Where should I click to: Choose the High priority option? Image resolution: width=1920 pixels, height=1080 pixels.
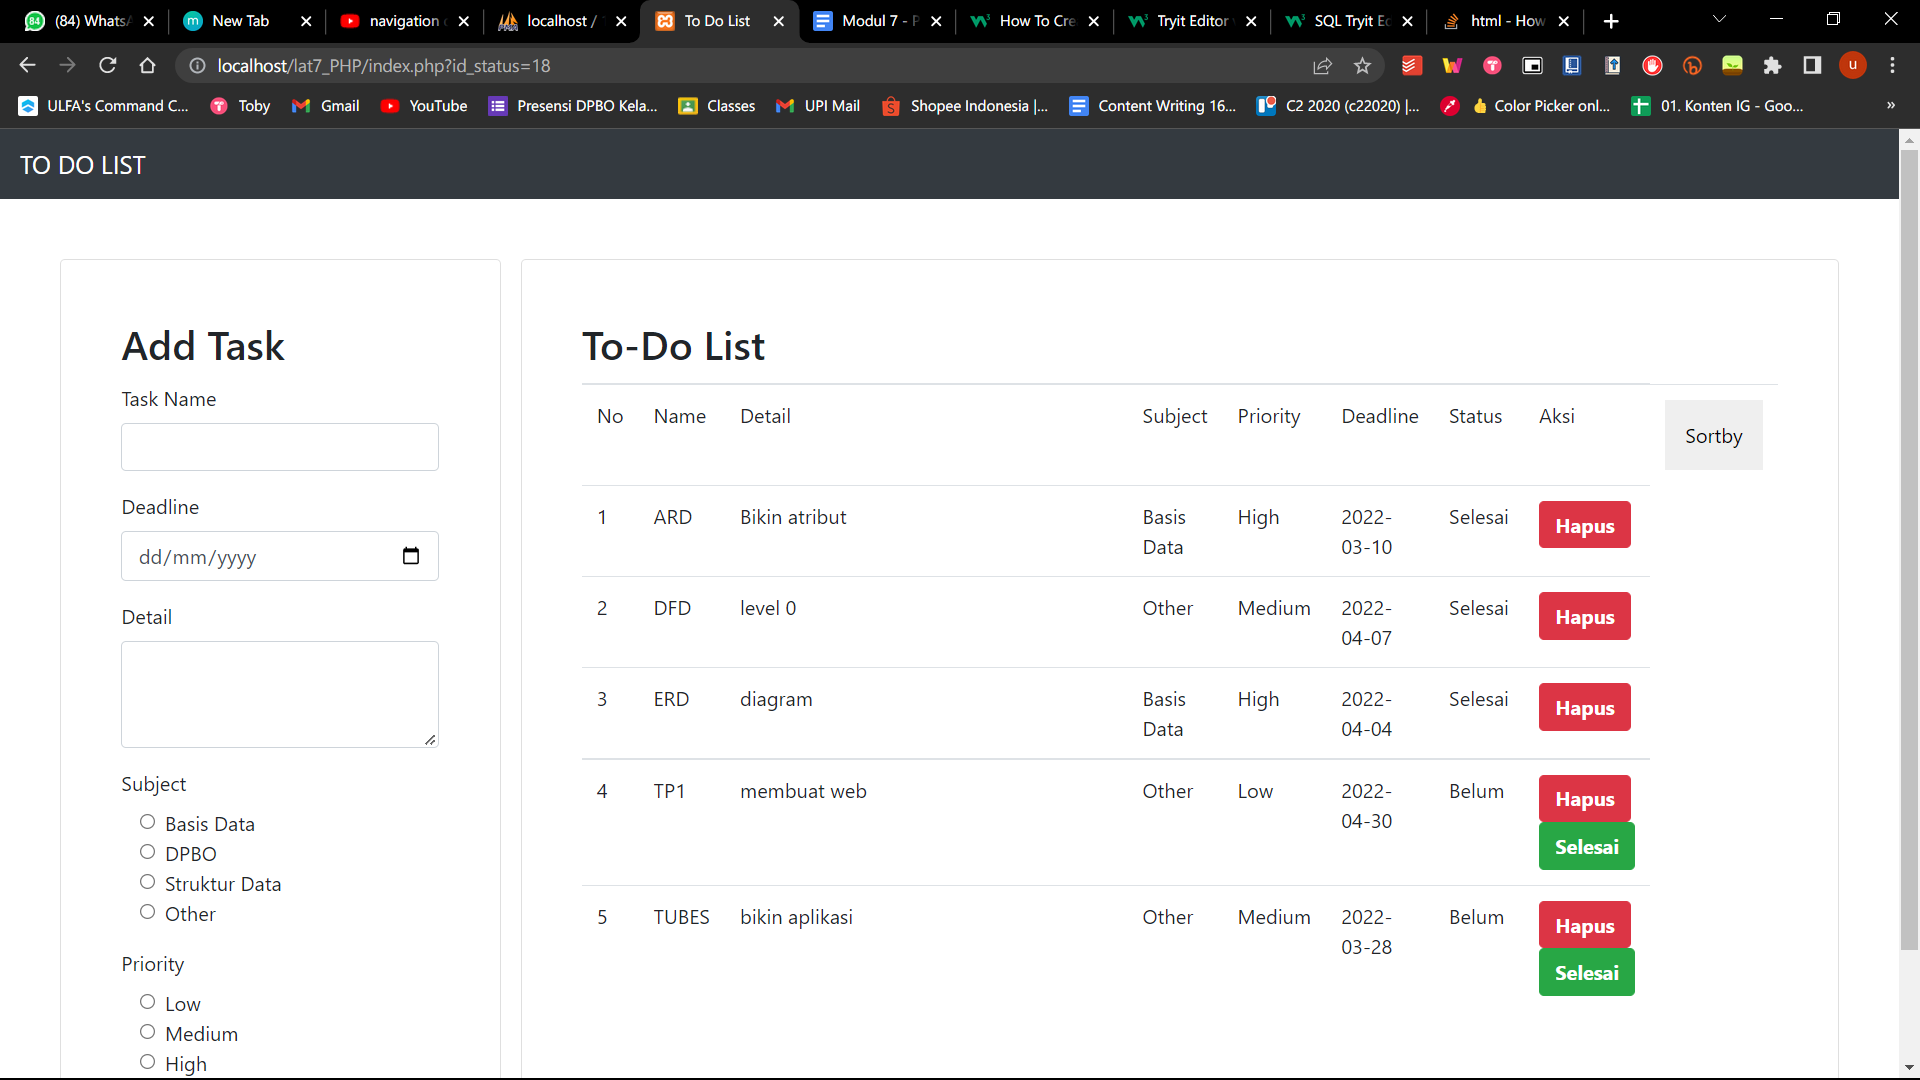(x=147, y=1062)
